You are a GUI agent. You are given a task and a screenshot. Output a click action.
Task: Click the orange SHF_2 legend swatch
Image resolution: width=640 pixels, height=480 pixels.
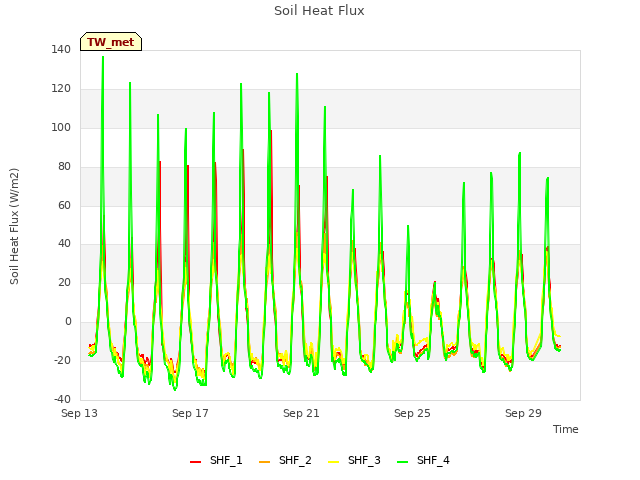coord(264,462)
